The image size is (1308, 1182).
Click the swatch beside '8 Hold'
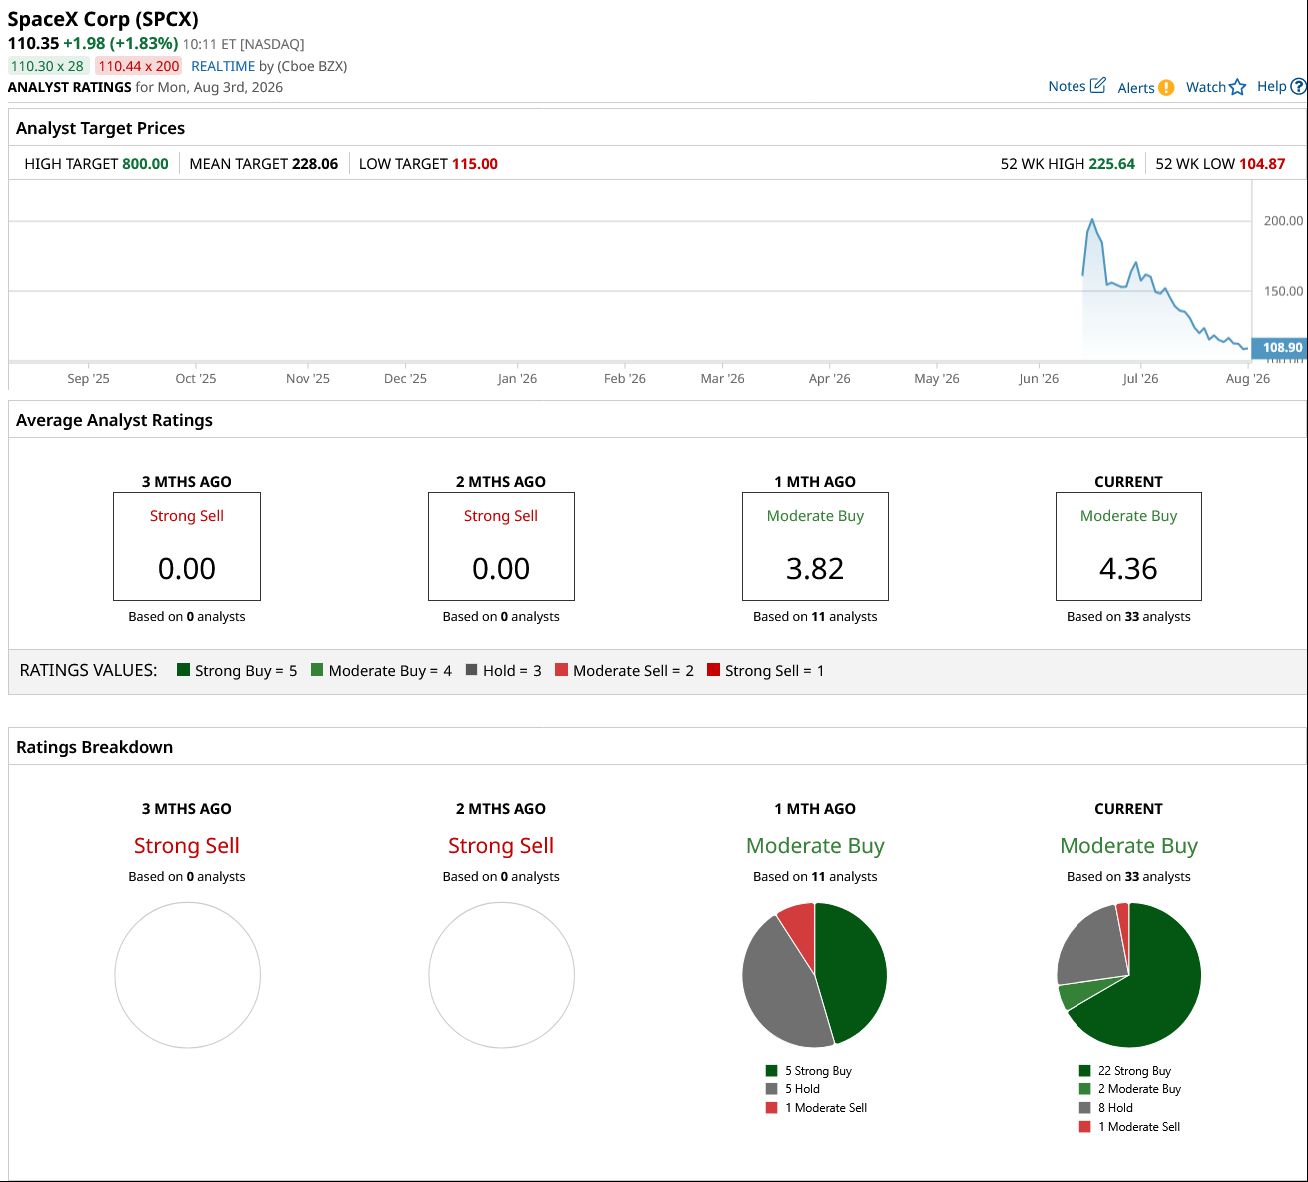coord(1085,1108)
